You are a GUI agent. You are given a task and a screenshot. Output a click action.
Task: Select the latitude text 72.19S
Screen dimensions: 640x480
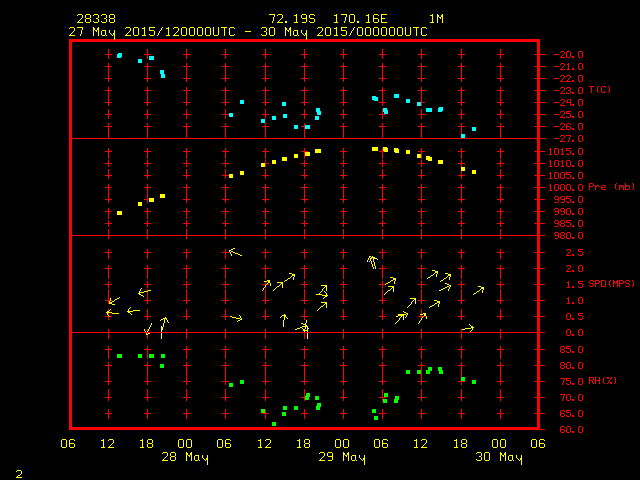tap(290, 19)
